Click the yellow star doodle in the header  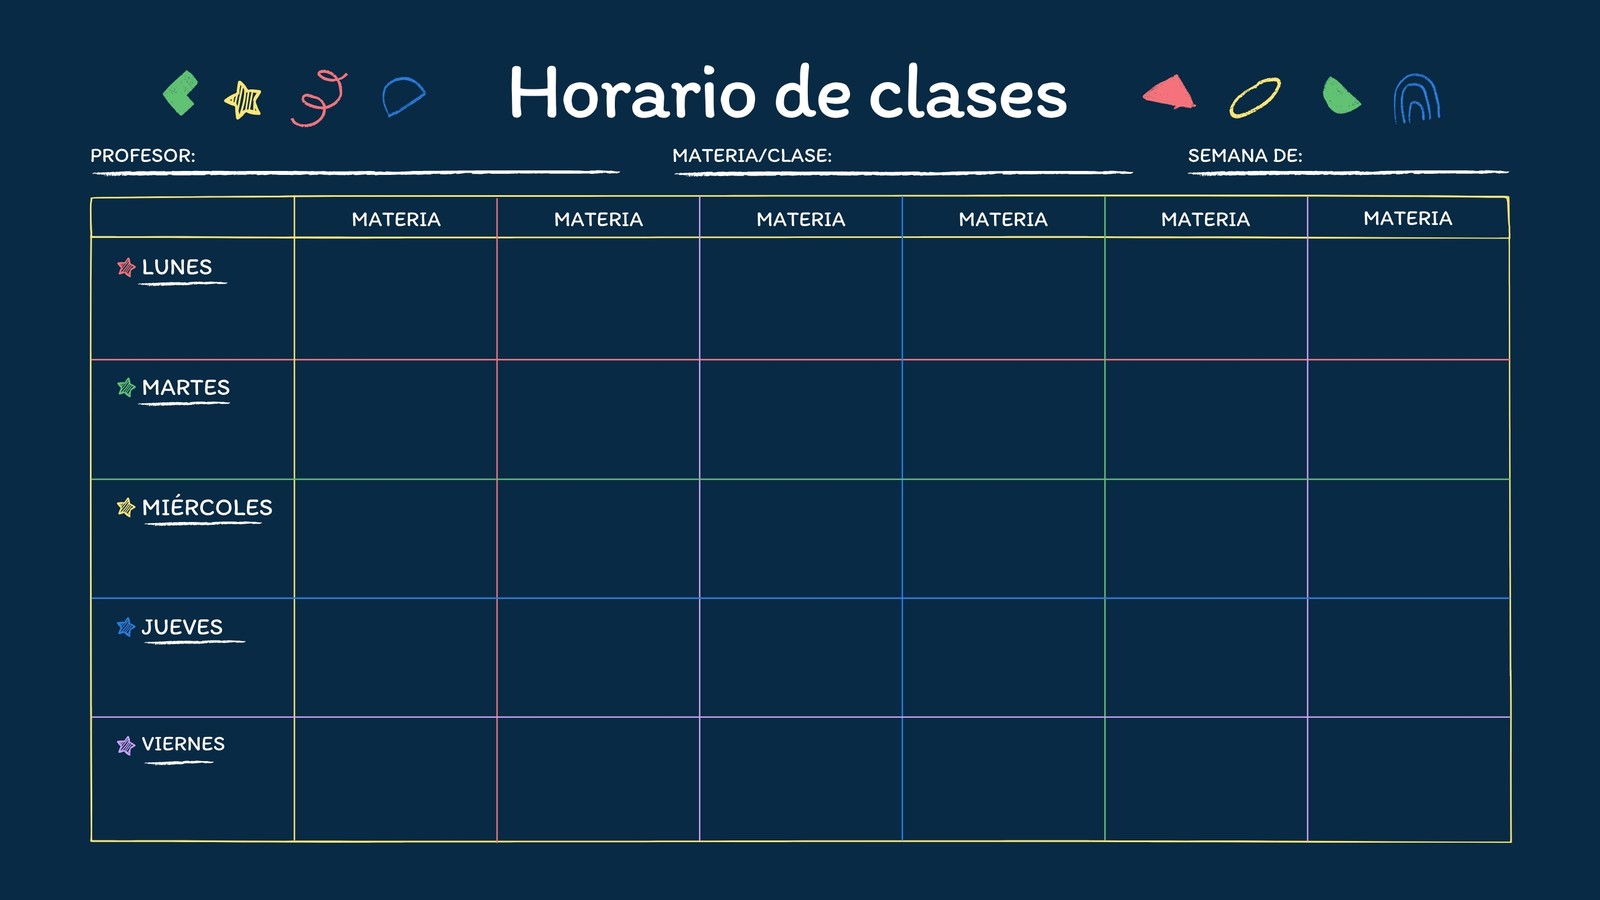tap(243, 100)
